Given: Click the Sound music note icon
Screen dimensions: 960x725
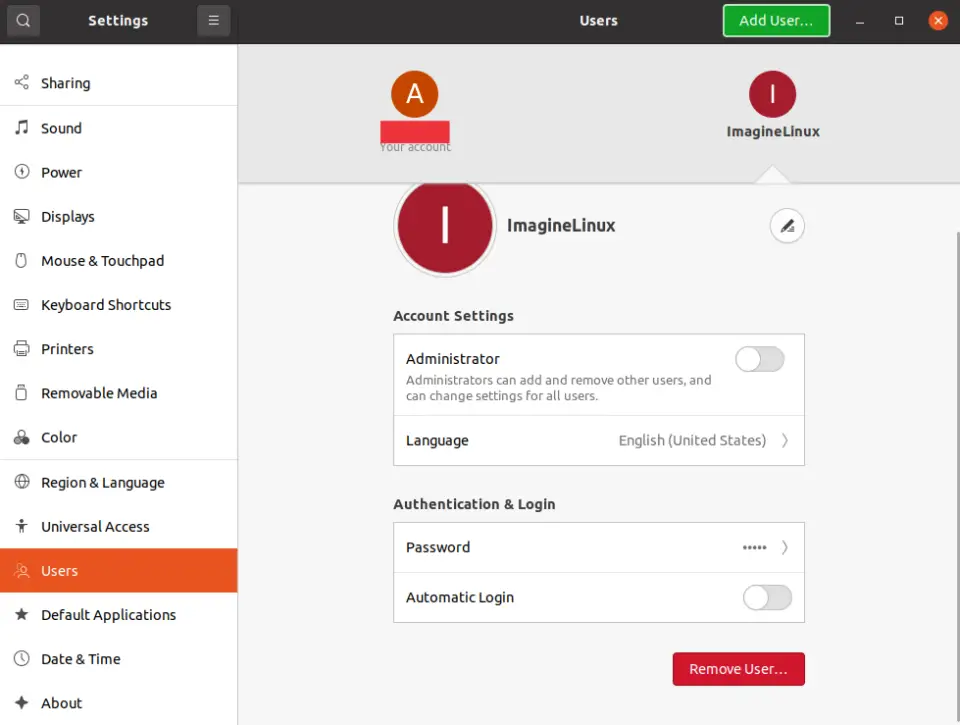Looking at the screenshot, I should pos(21,128).
